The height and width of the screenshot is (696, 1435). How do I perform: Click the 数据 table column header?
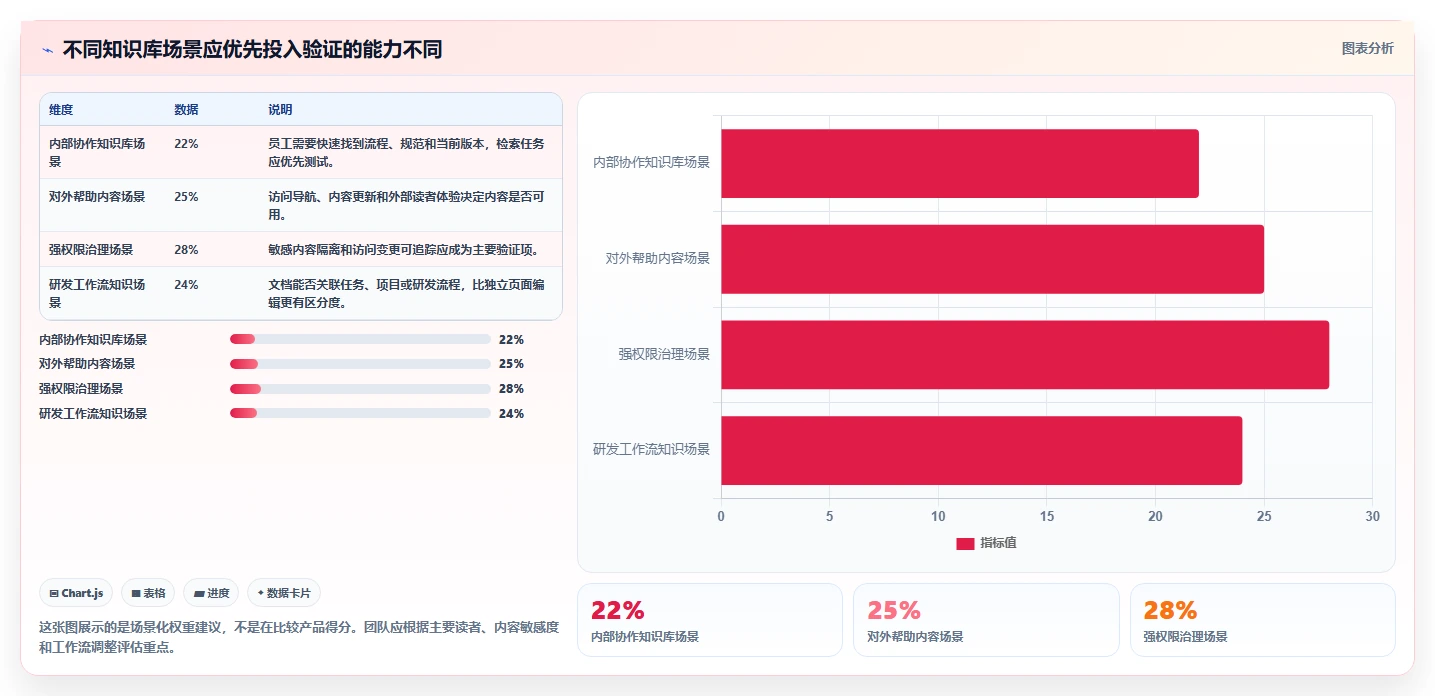(186, 110)
